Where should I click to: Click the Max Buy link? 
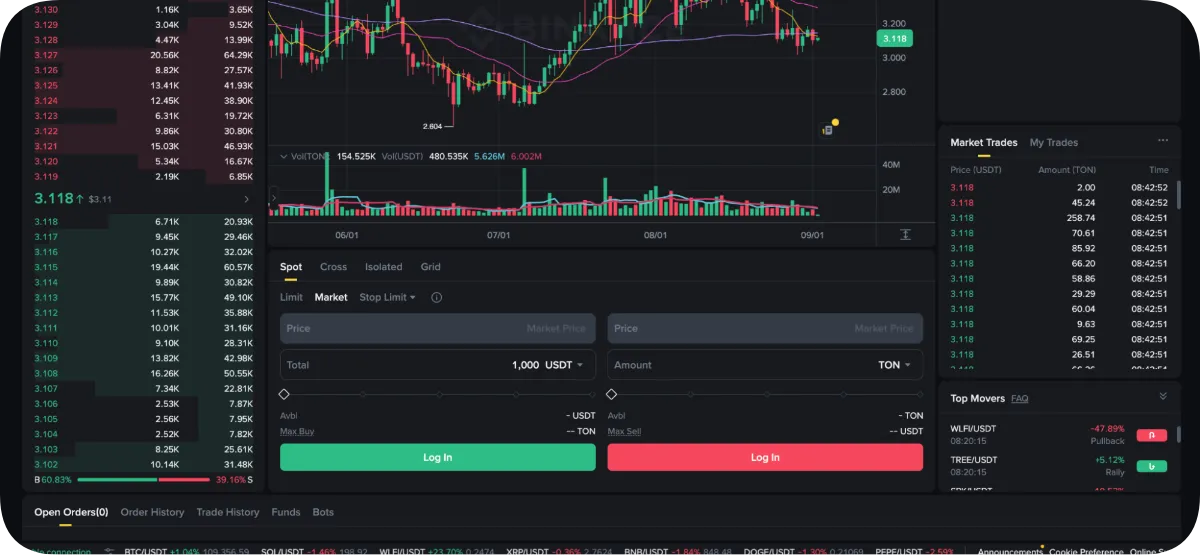pyautogui.click(x=297, y=431)
